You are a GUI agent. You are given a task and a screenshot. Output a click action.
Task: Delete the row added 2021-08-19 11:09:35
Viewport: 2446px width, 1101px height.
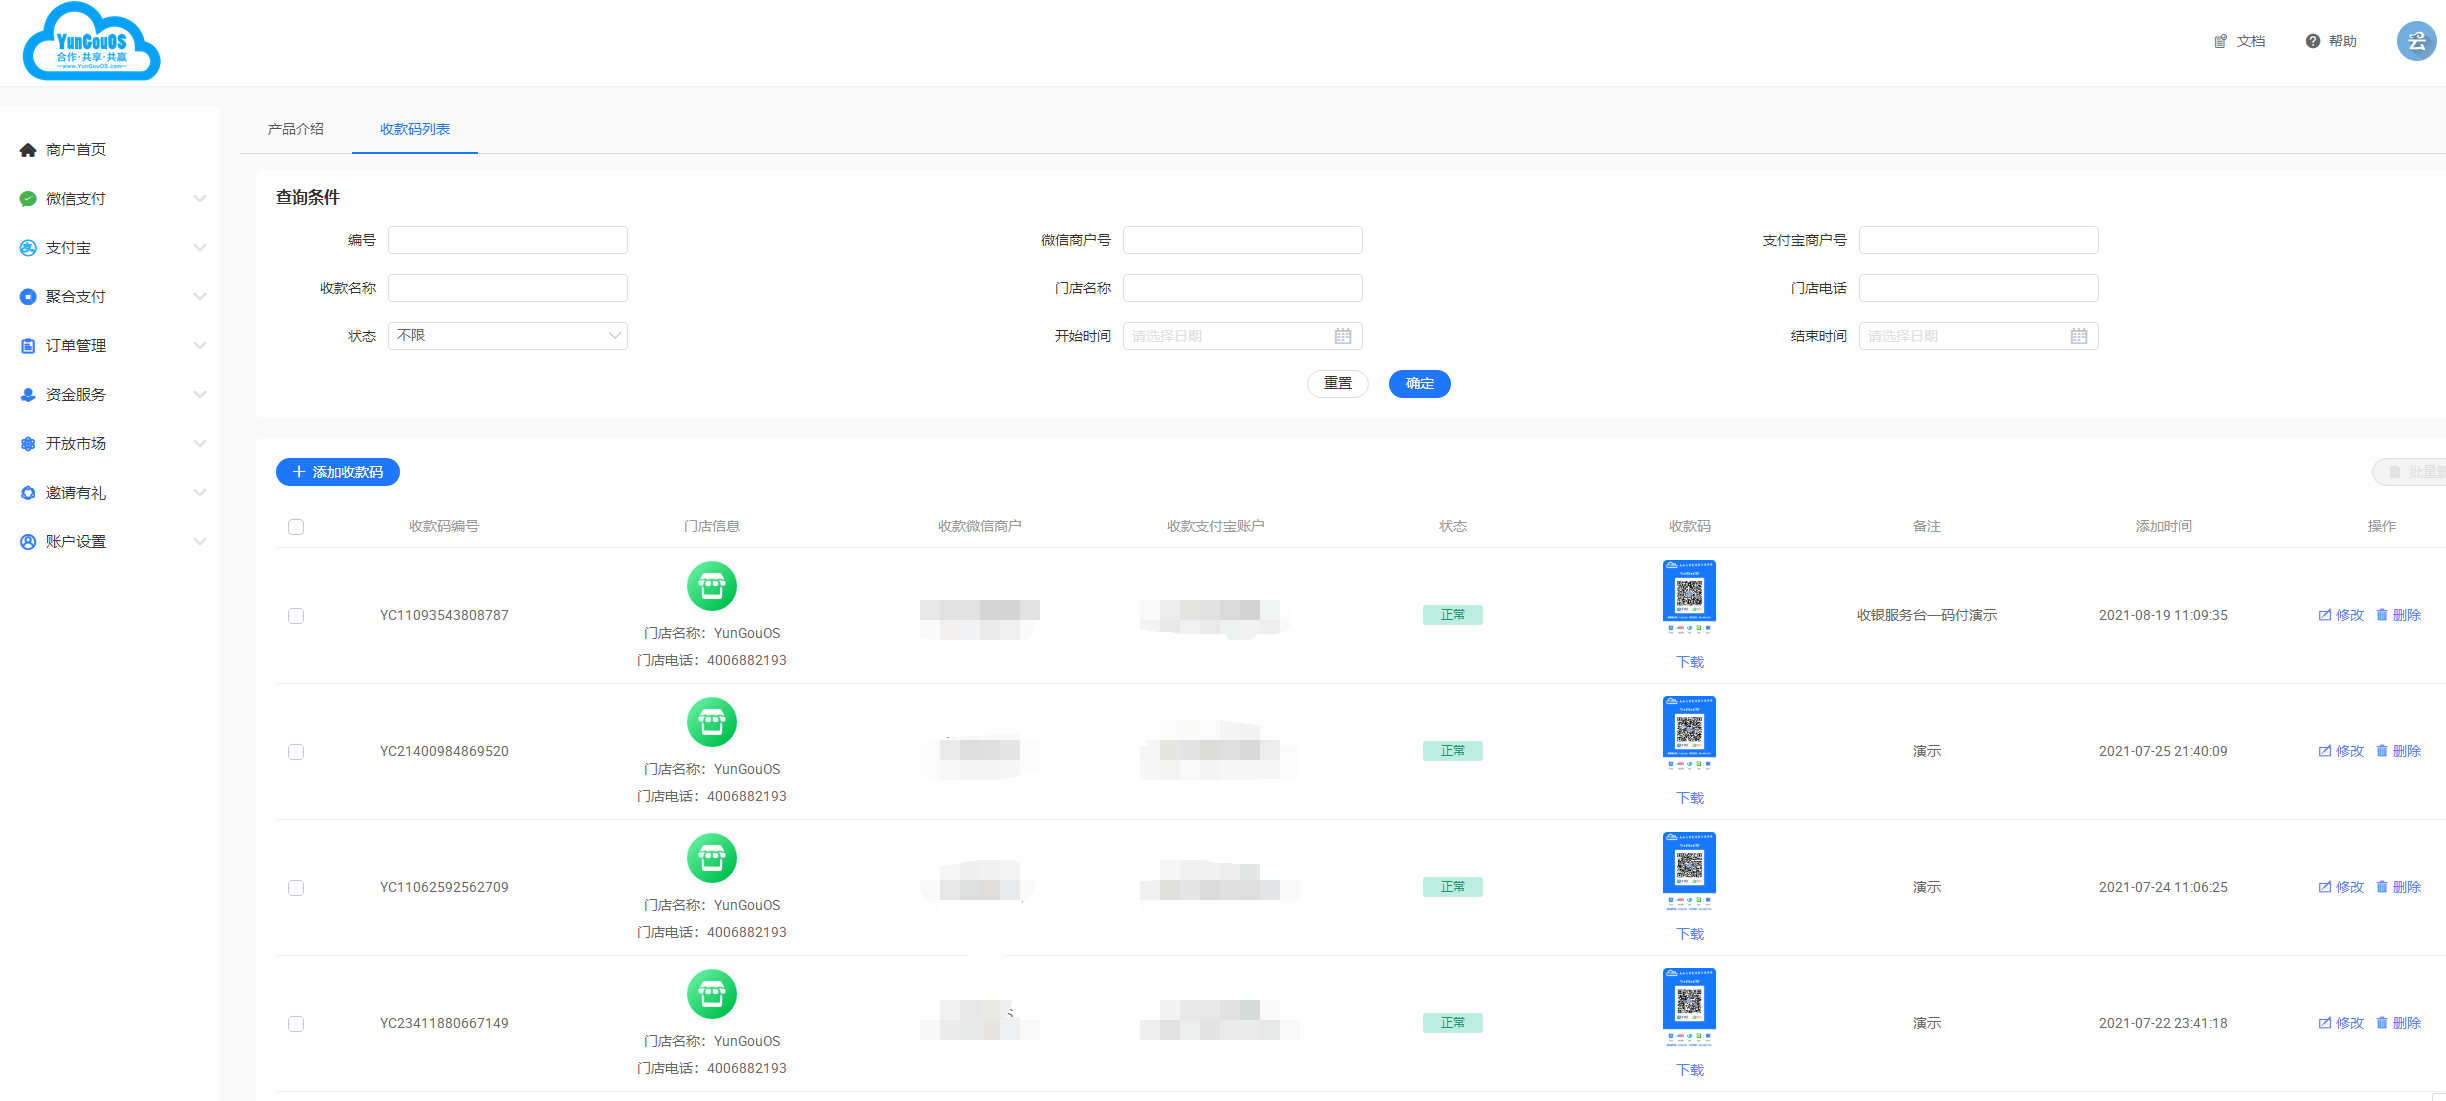coord(2398,615)
